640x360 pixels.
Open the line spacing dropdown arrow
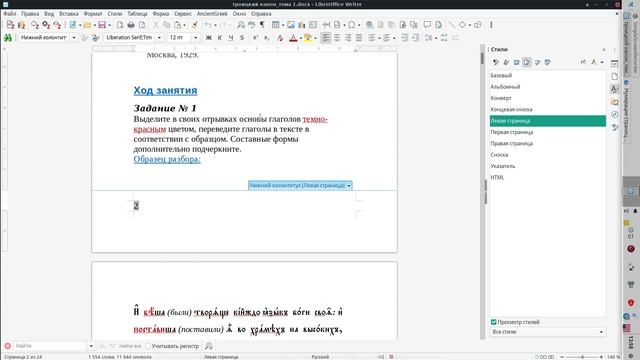(x=436, y=38)
